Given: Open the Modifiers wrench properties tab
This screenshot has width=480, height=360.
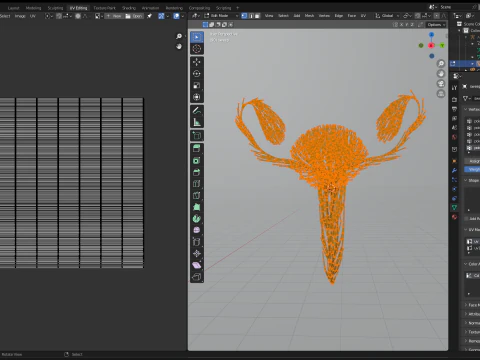Looking at the screenshot, I should click(454, 170).
